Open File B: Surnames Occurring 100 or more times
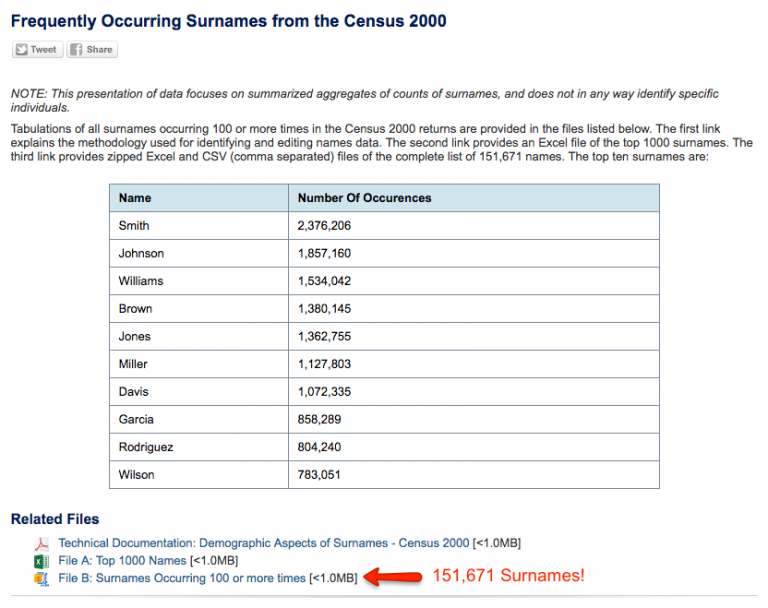This screenshot has width=768, height=608. [181, 578]
